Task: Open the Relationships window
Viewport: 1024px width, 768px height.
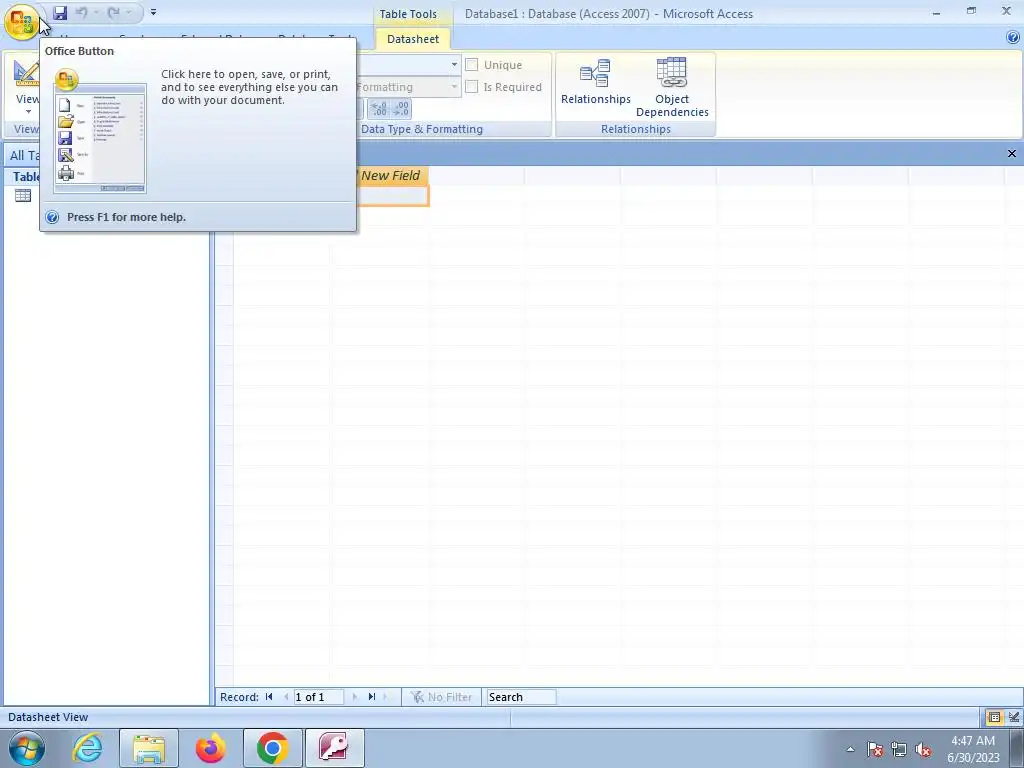Action: pyautogui.click(x=596, y=82)
